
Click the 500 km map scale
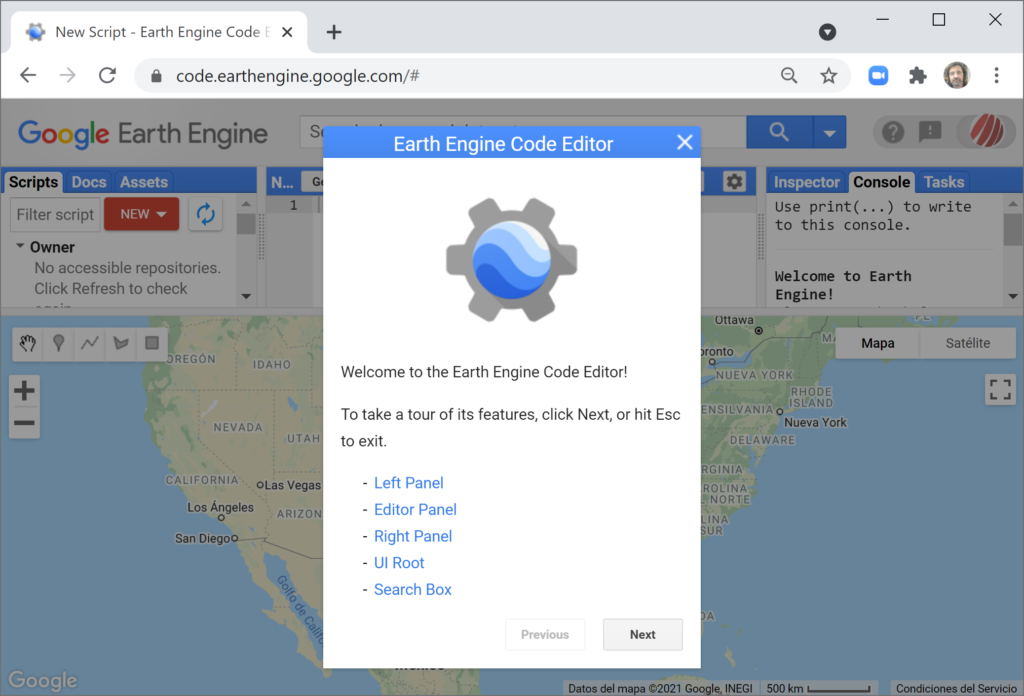tap(818, 688)
